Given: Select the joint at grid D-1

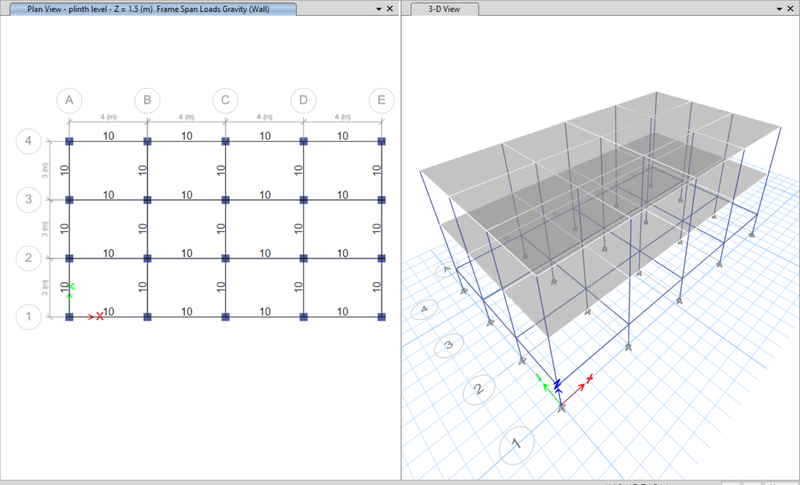Looking at the screenshot, I should pos(304,317).
